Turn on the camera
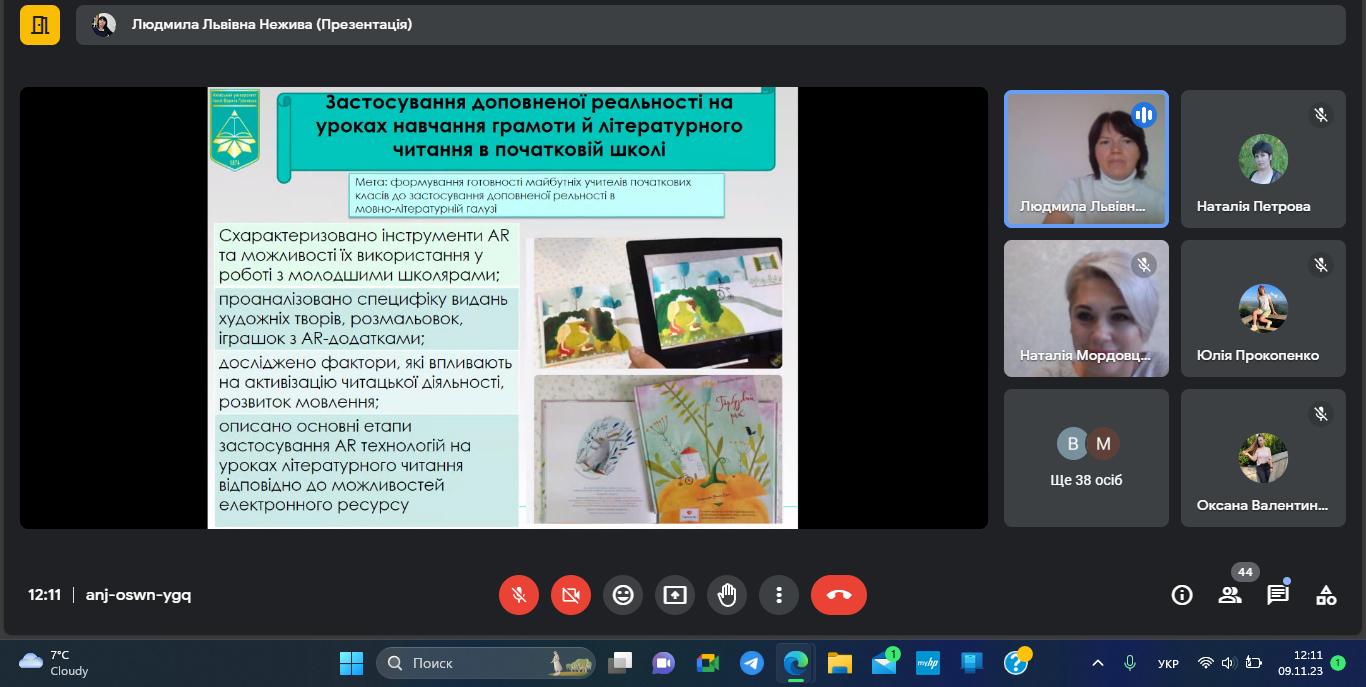 pyautogui.click(x=571, y=595)
